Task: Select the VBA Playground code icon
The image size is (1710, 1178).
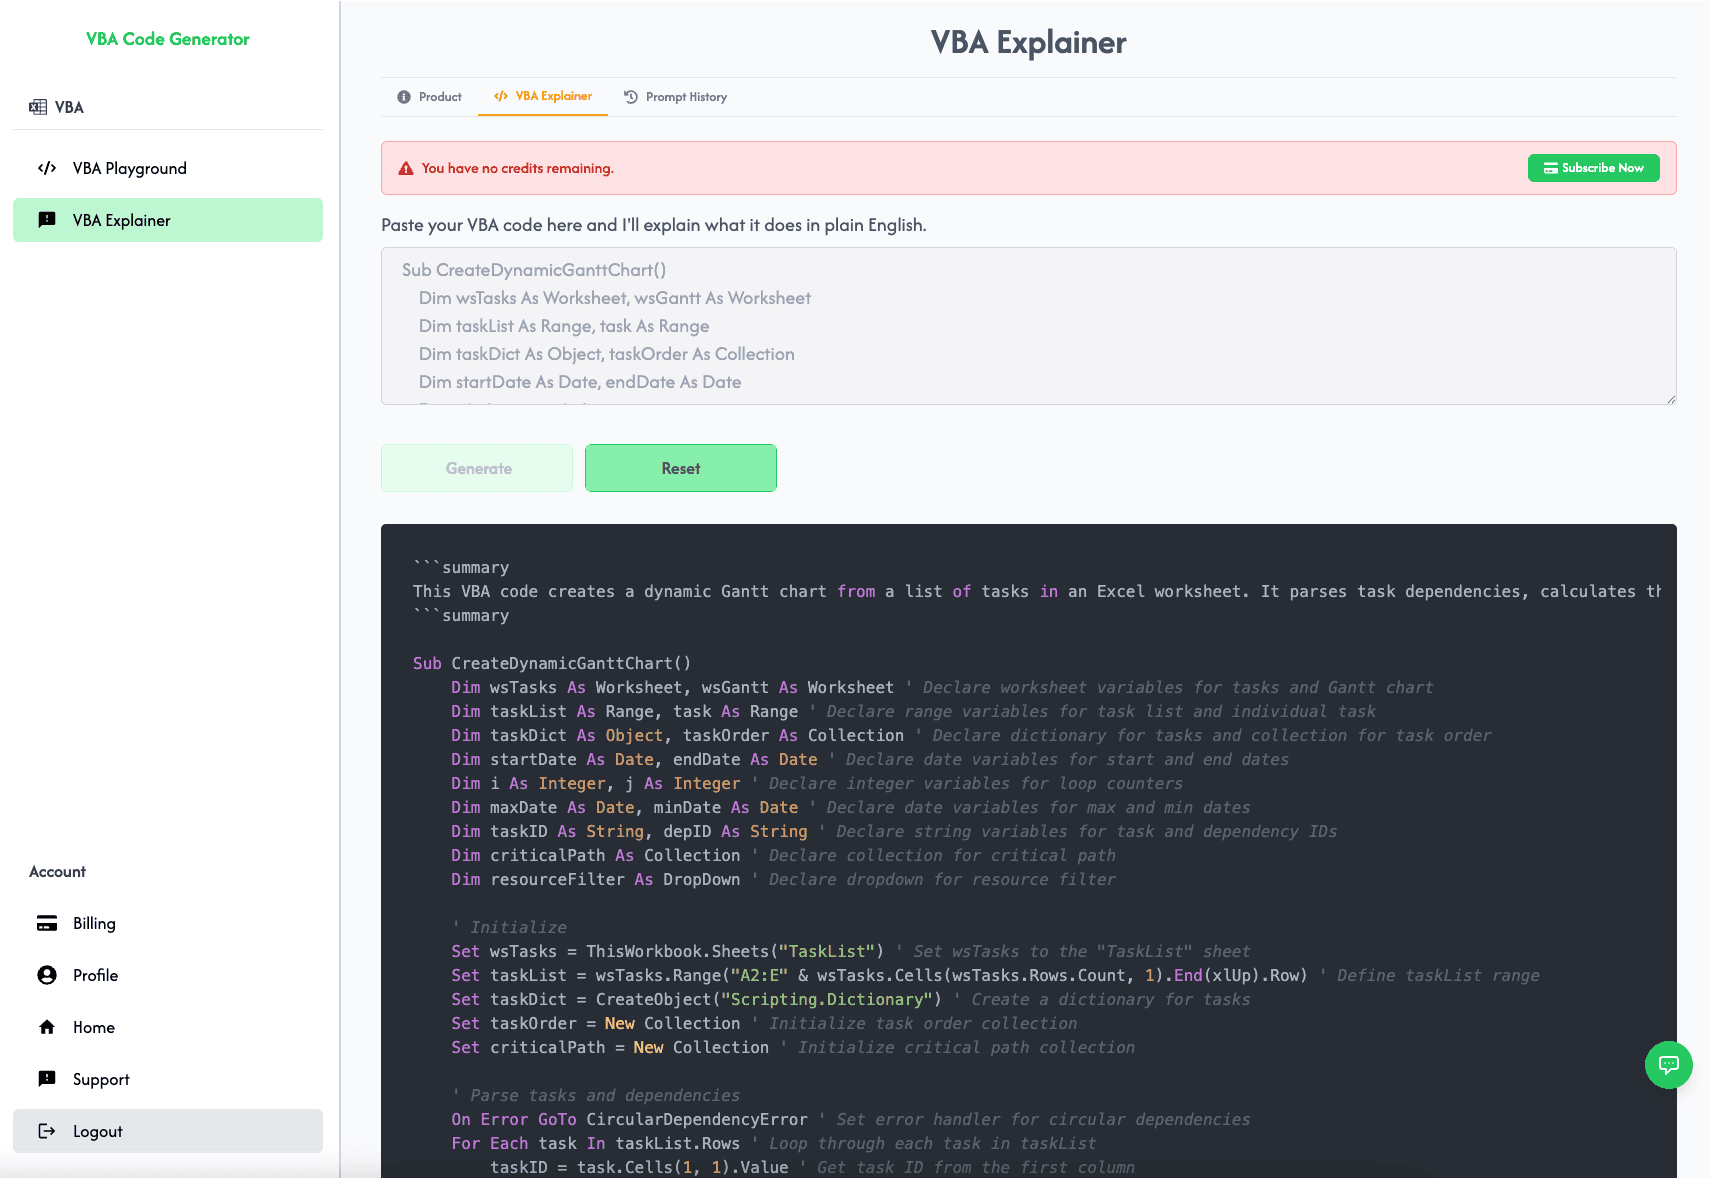Action: click(x=47, y=168)
